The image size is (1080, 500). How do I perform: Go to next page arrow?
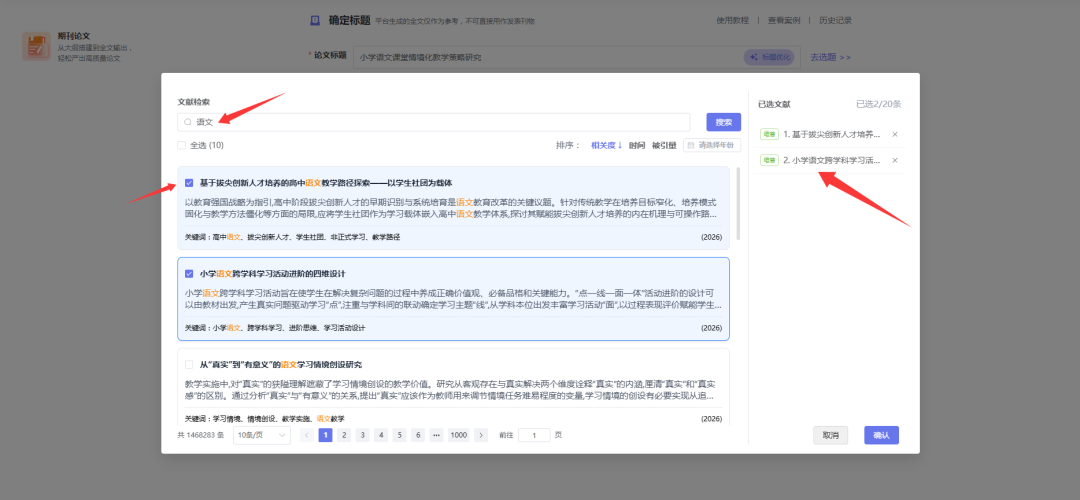tap(481, 435)
